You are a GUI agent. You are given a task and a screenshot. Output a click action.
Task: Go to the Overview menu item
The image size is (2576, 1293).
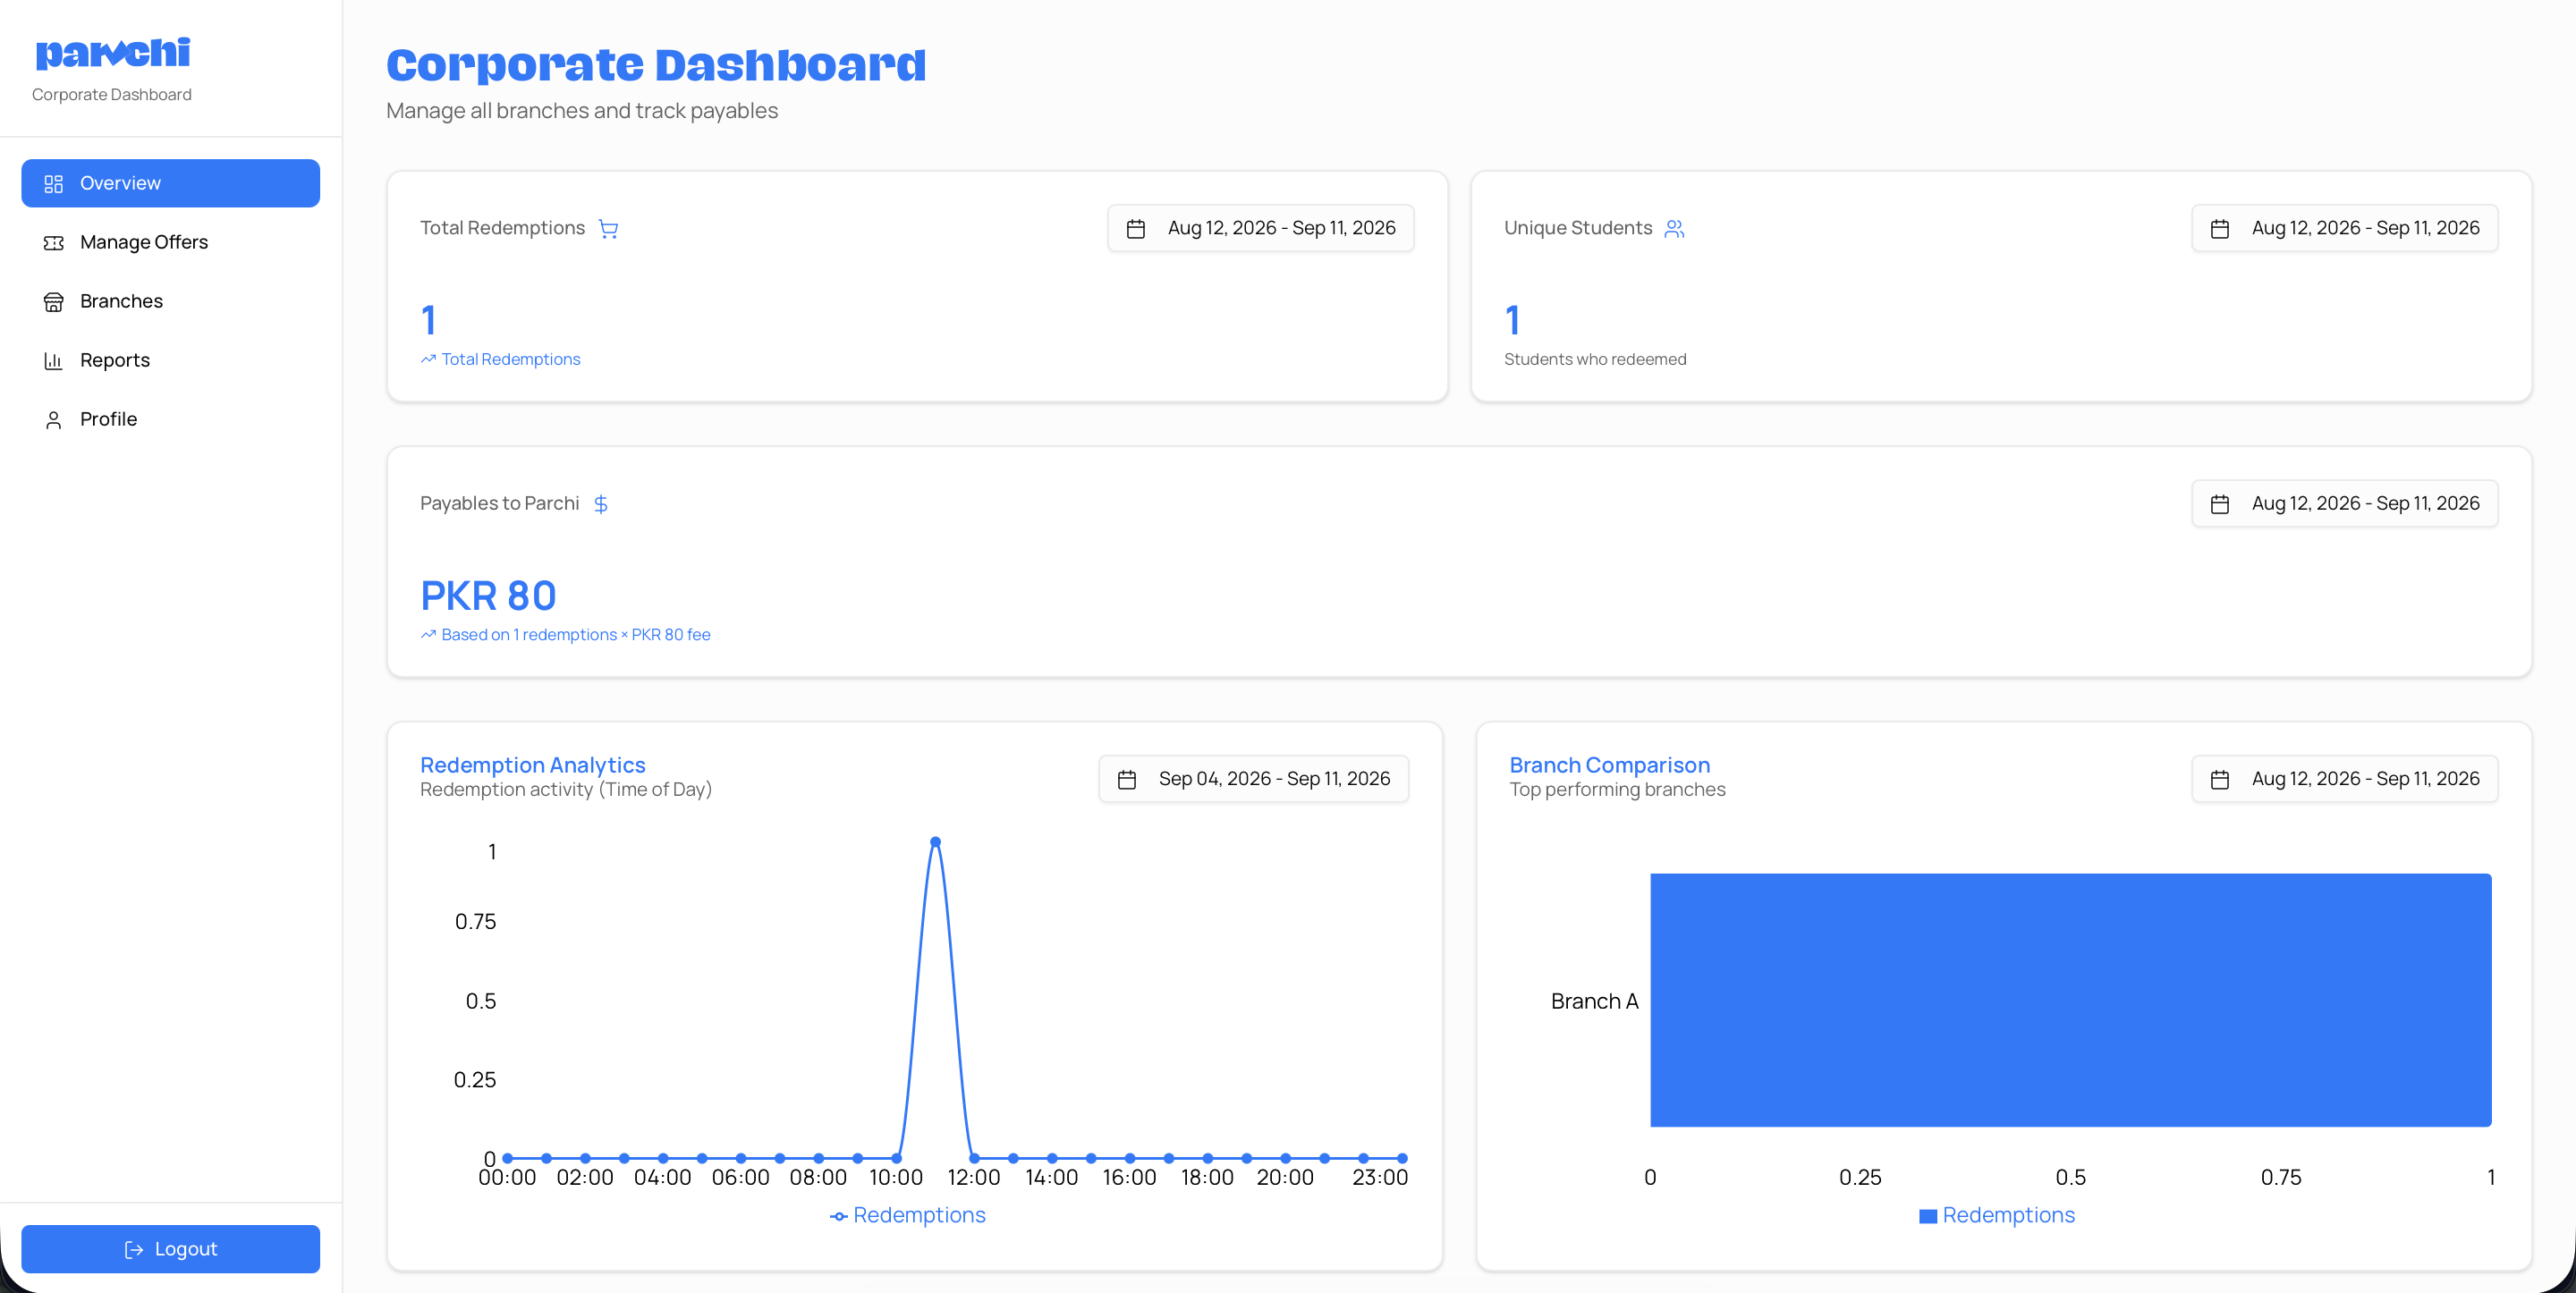tap(171, 183)
